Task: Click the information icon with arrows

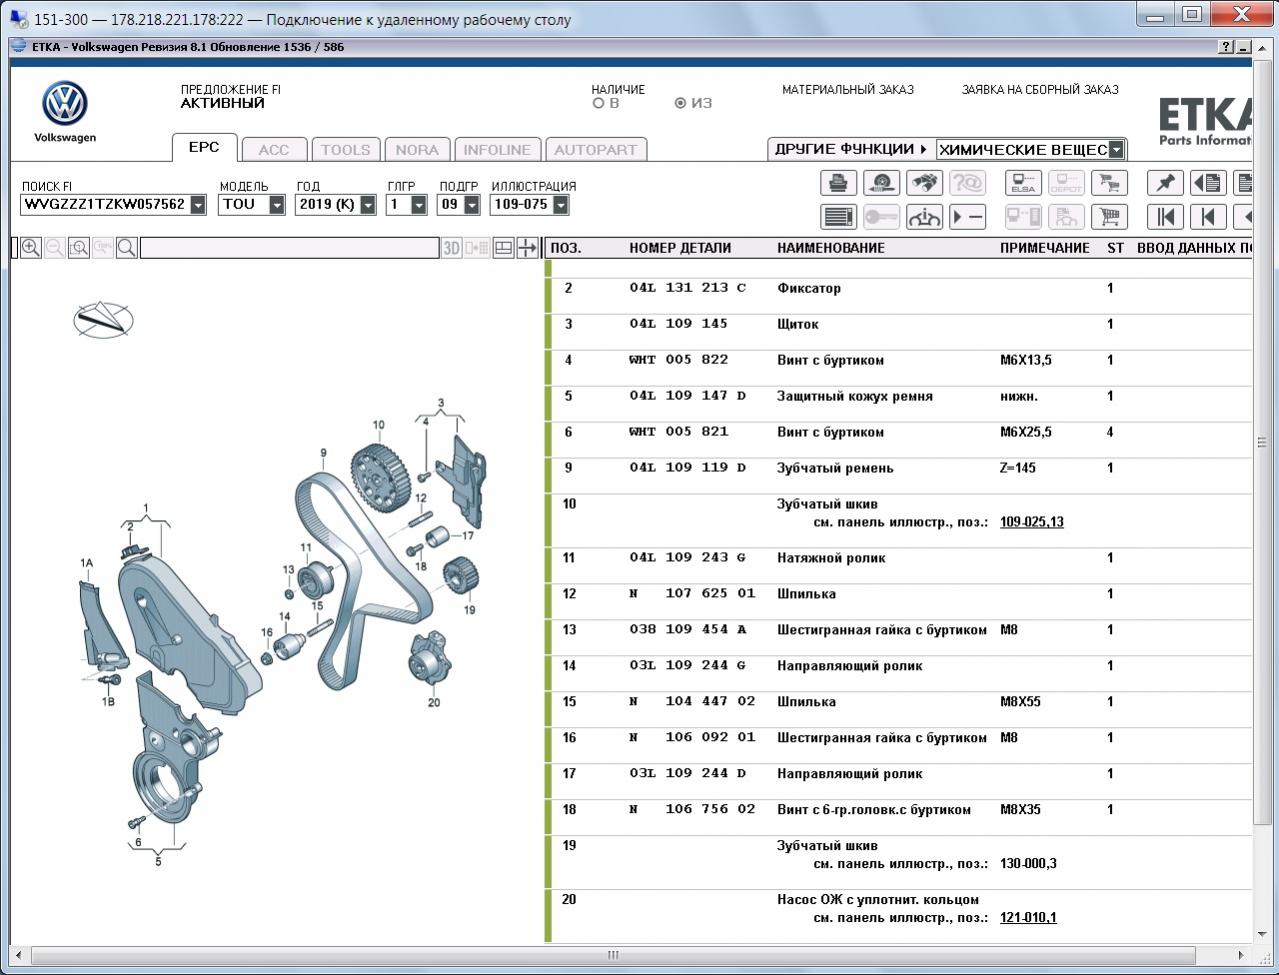Action: pos(924,217)
